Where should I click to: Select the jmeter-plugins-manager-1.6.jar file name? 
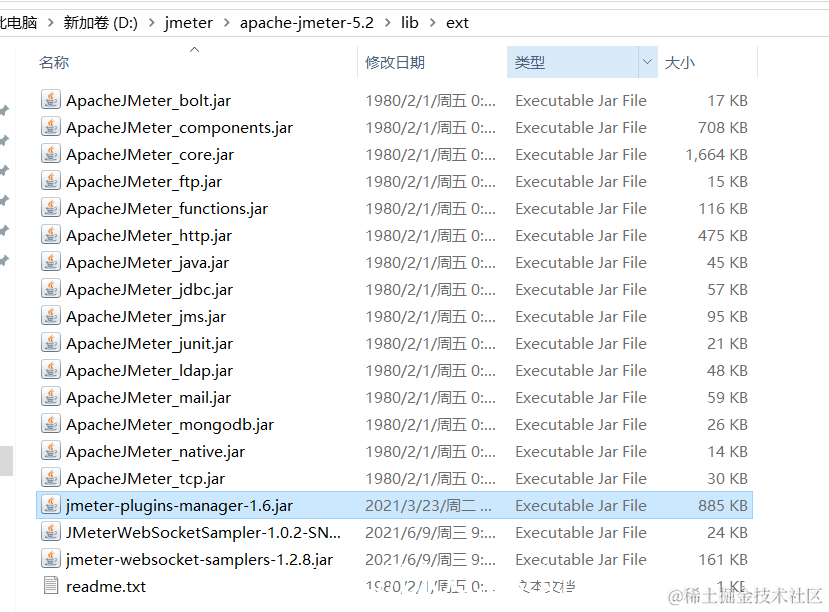pos(179,505)
